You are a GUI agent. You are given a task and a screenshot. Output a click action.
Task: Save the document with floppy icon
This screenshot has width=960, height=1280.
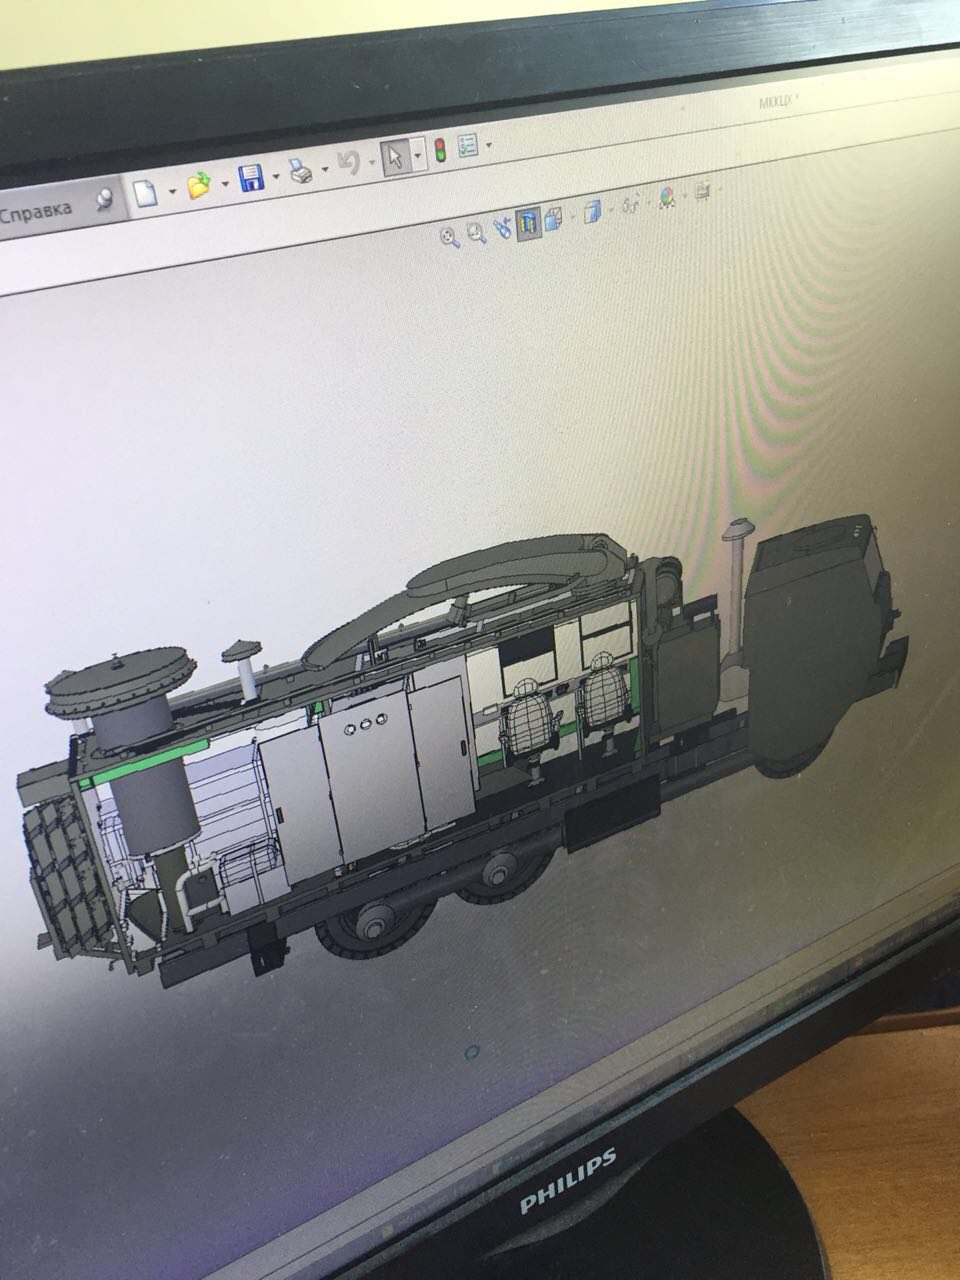250,179
